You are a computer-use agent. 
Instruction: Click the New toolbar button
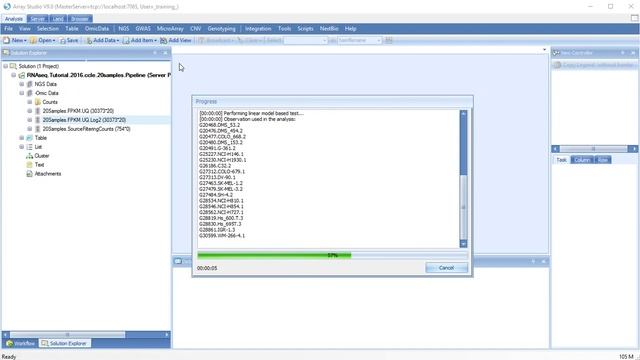tap(15, 40)
